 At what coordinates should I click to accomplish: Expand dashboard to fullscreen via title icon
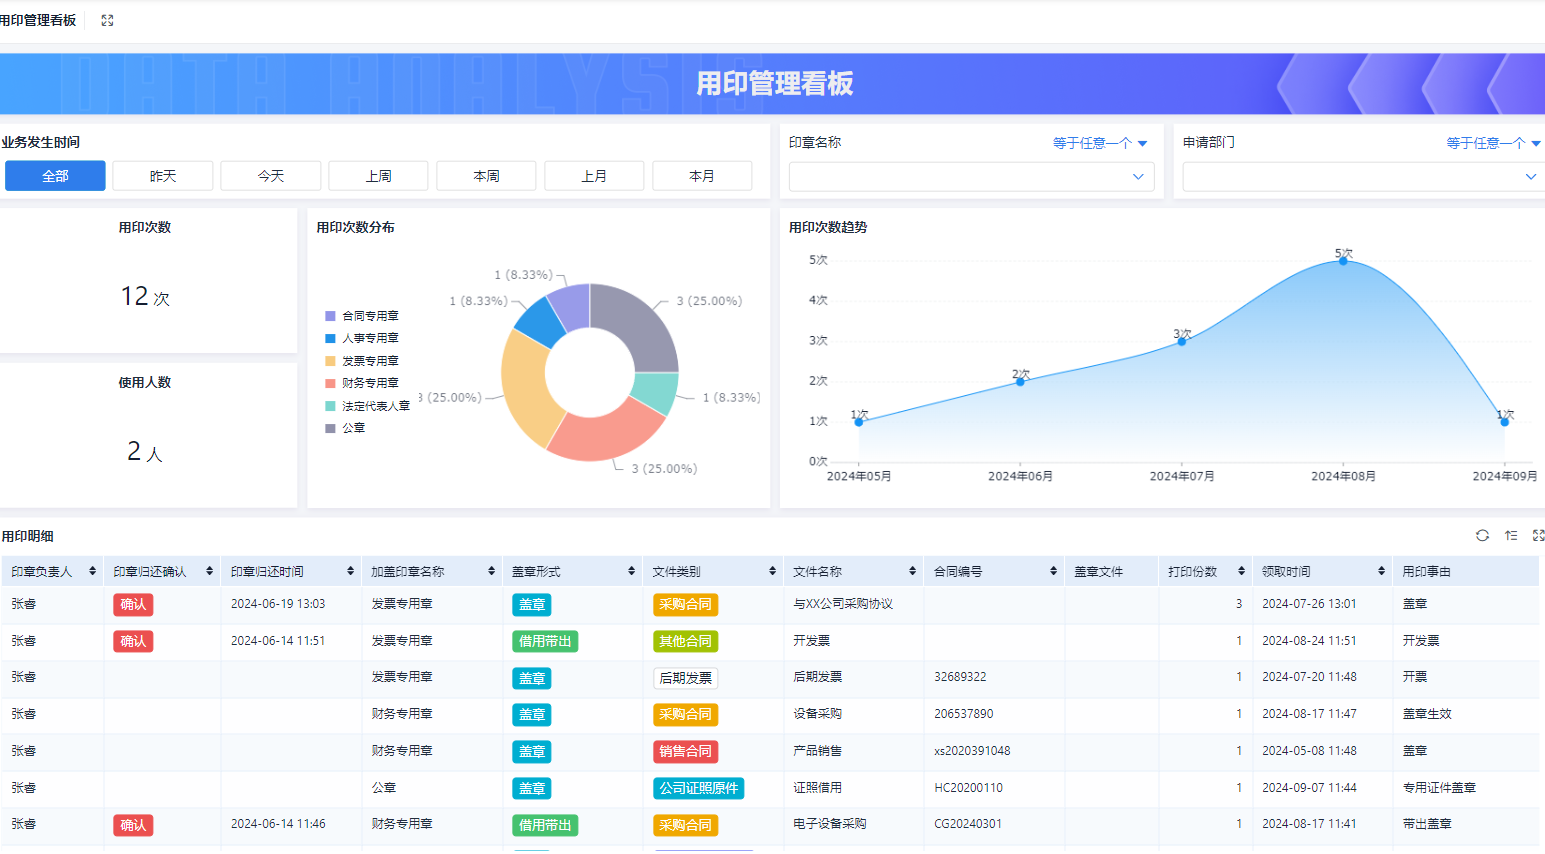click(107, 20)
